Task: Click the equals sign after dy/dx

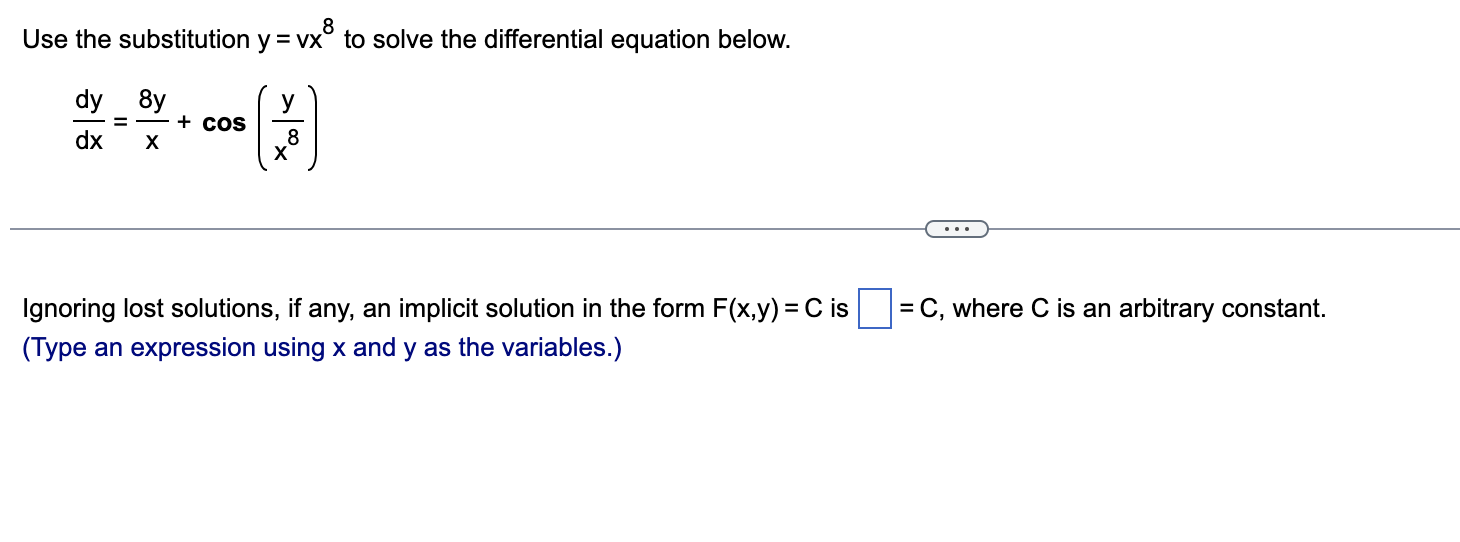Action: point(120,123)
